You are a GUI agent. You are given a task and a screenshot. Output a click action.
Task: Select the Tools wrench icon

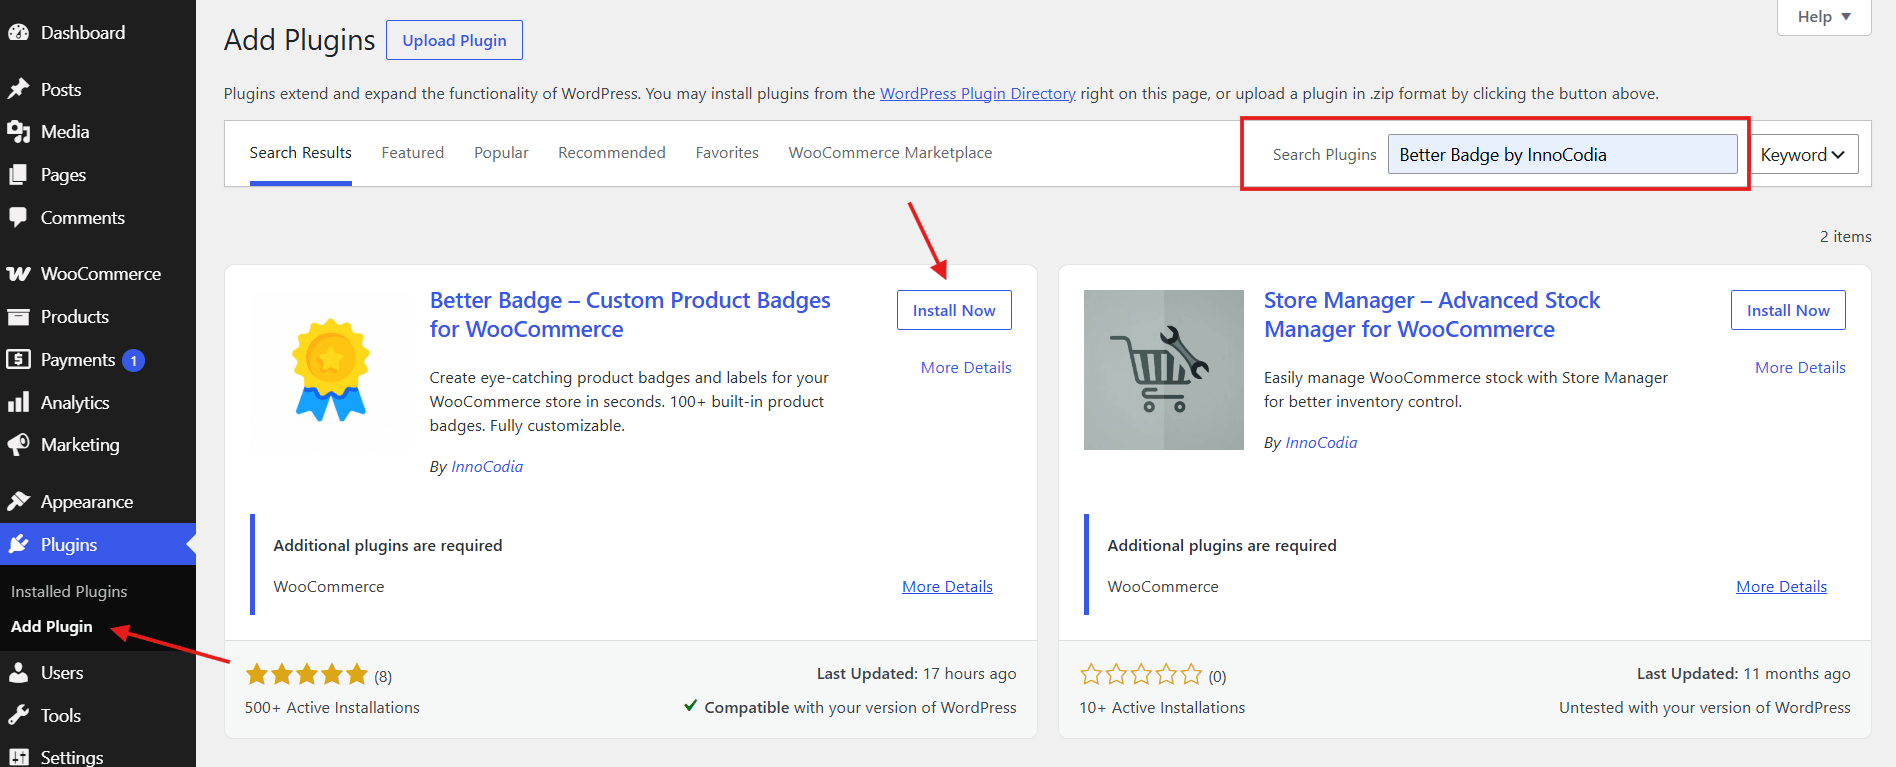tap(18, 715)
